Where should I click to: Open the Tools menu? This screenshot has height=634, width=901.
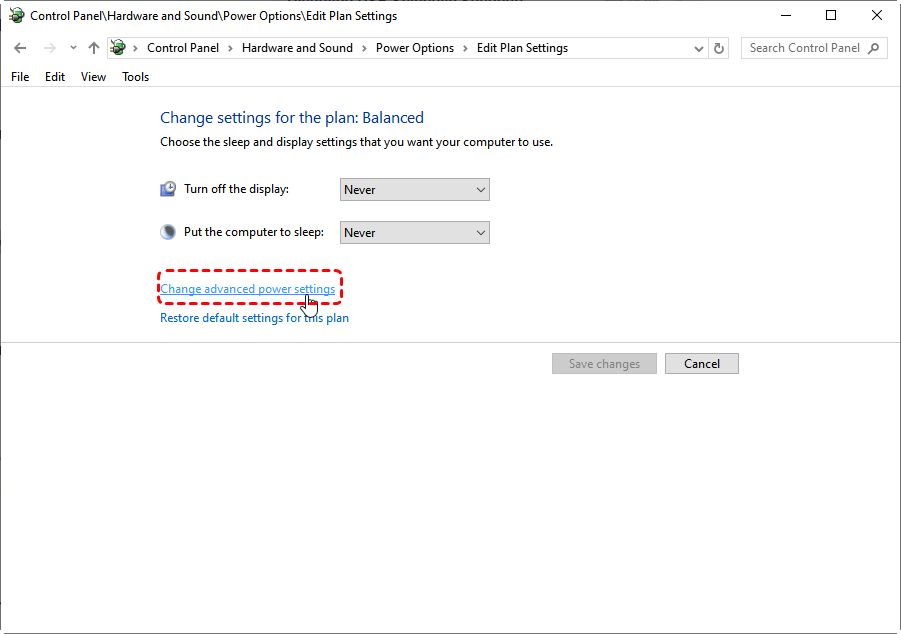[x=136, y=77]
